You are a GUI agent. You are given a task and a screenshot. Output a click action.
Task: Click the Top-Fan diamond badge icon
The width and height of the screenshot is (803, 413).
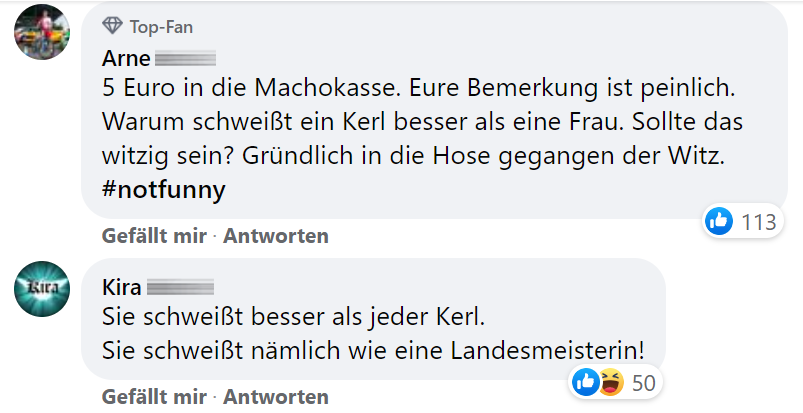[113, 27]
